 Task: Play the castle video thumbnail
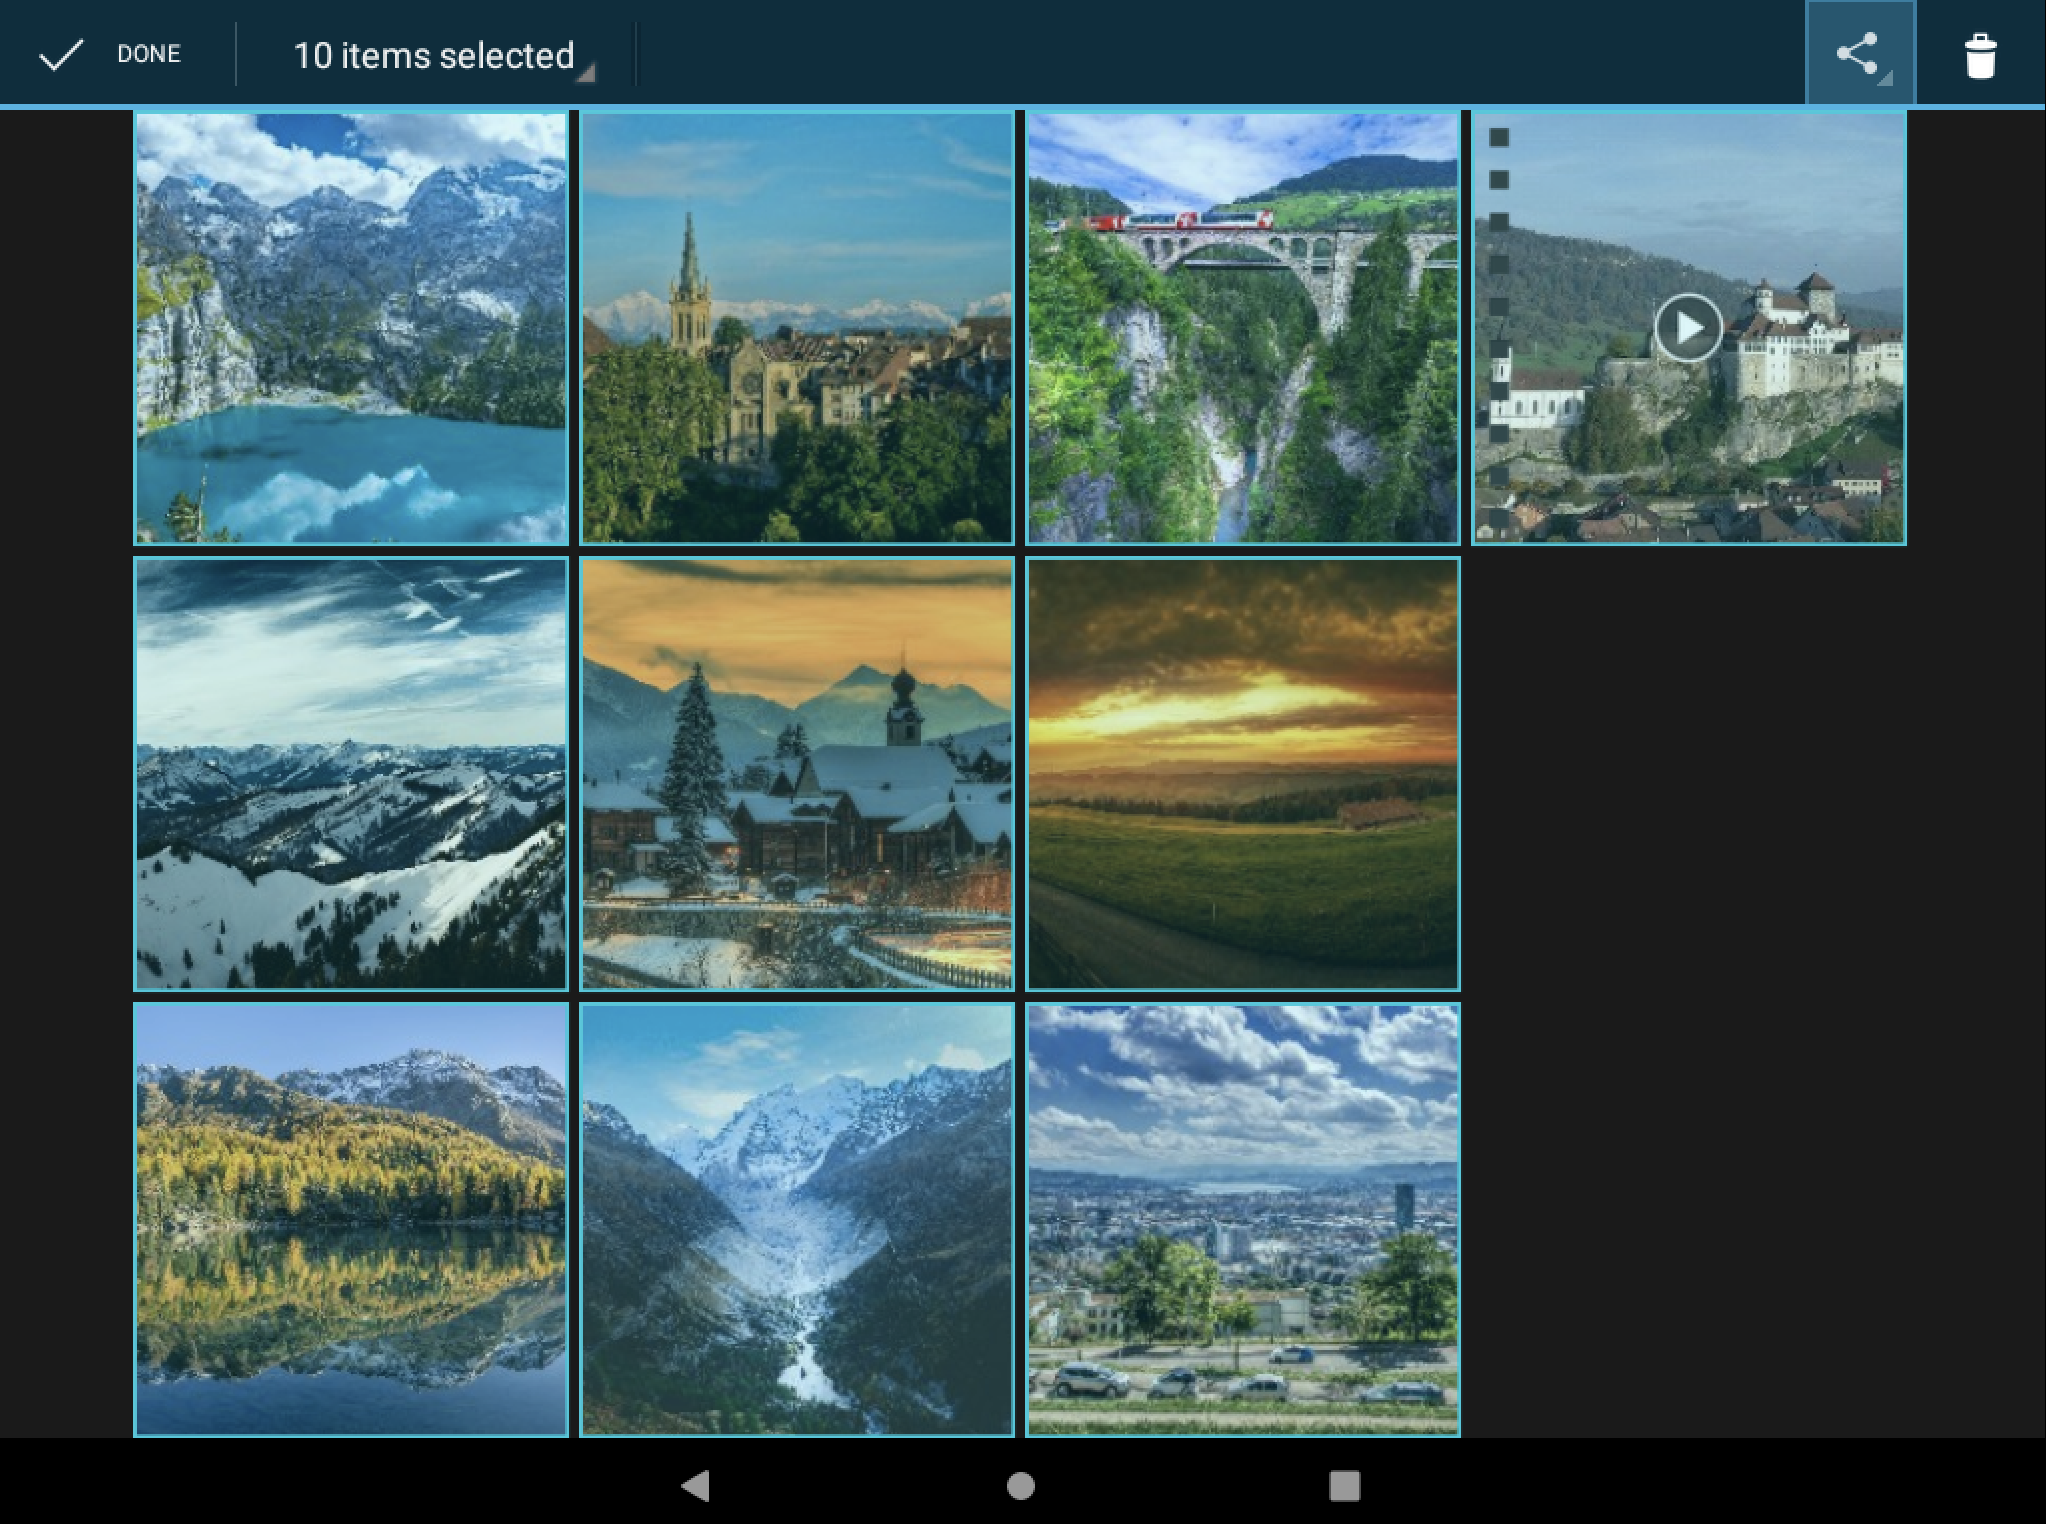pos(1688,328)
